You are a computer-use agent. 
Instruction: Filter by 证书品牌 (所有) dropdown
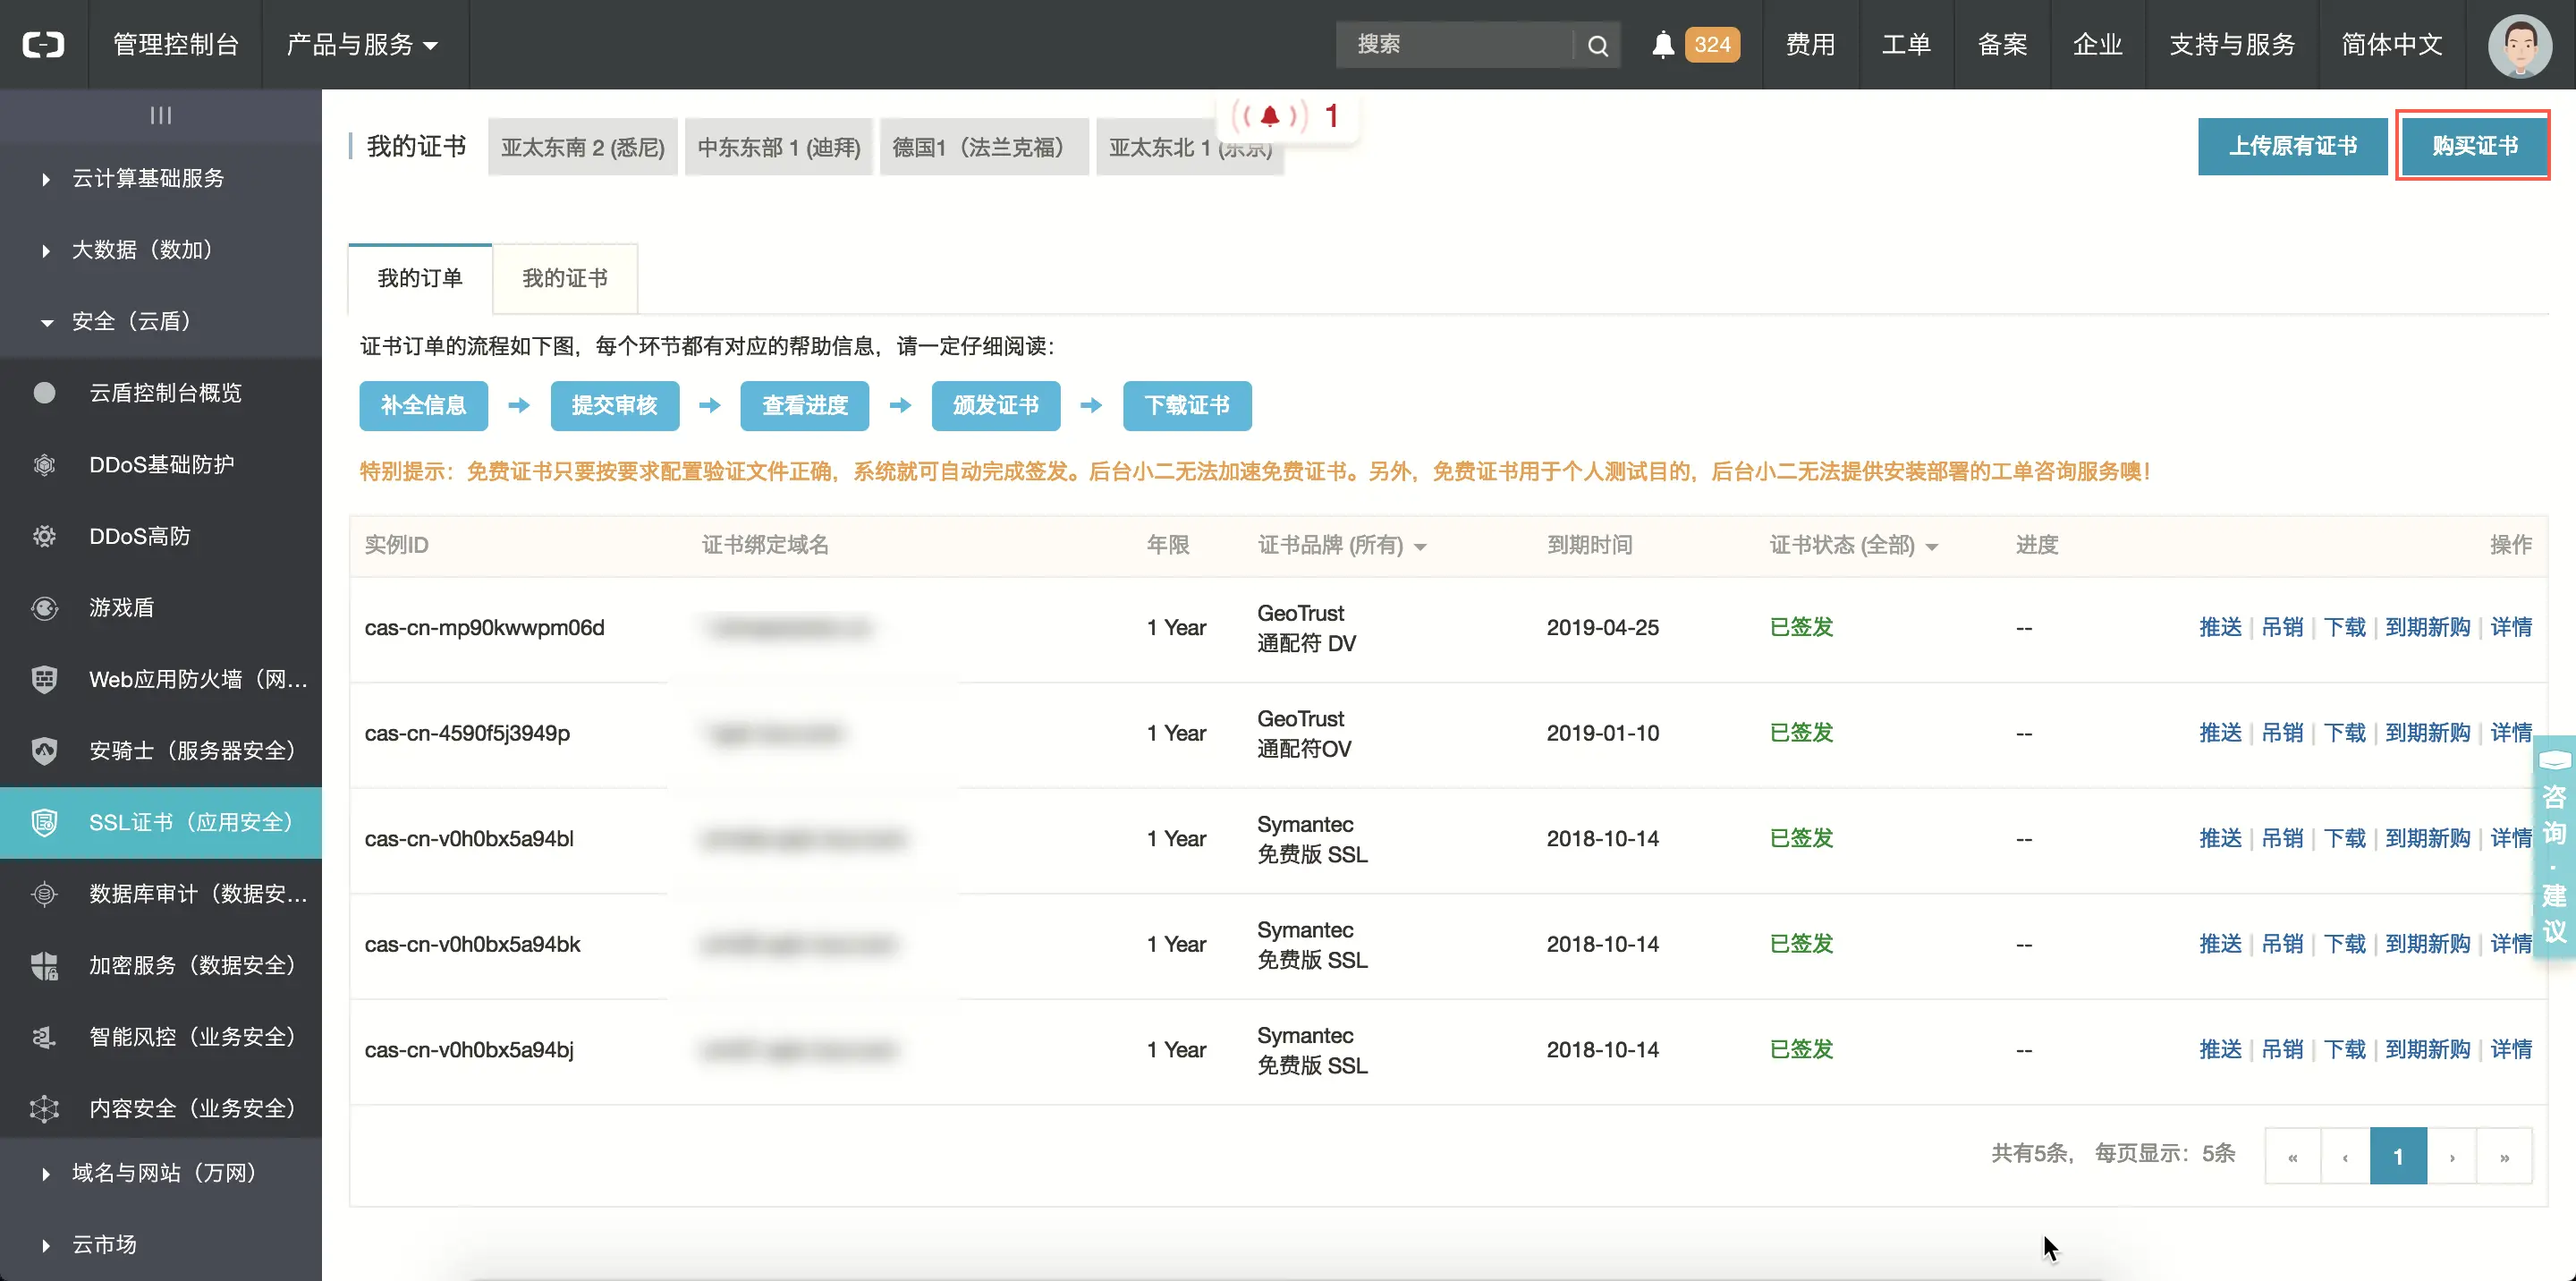pos(1342,546)
